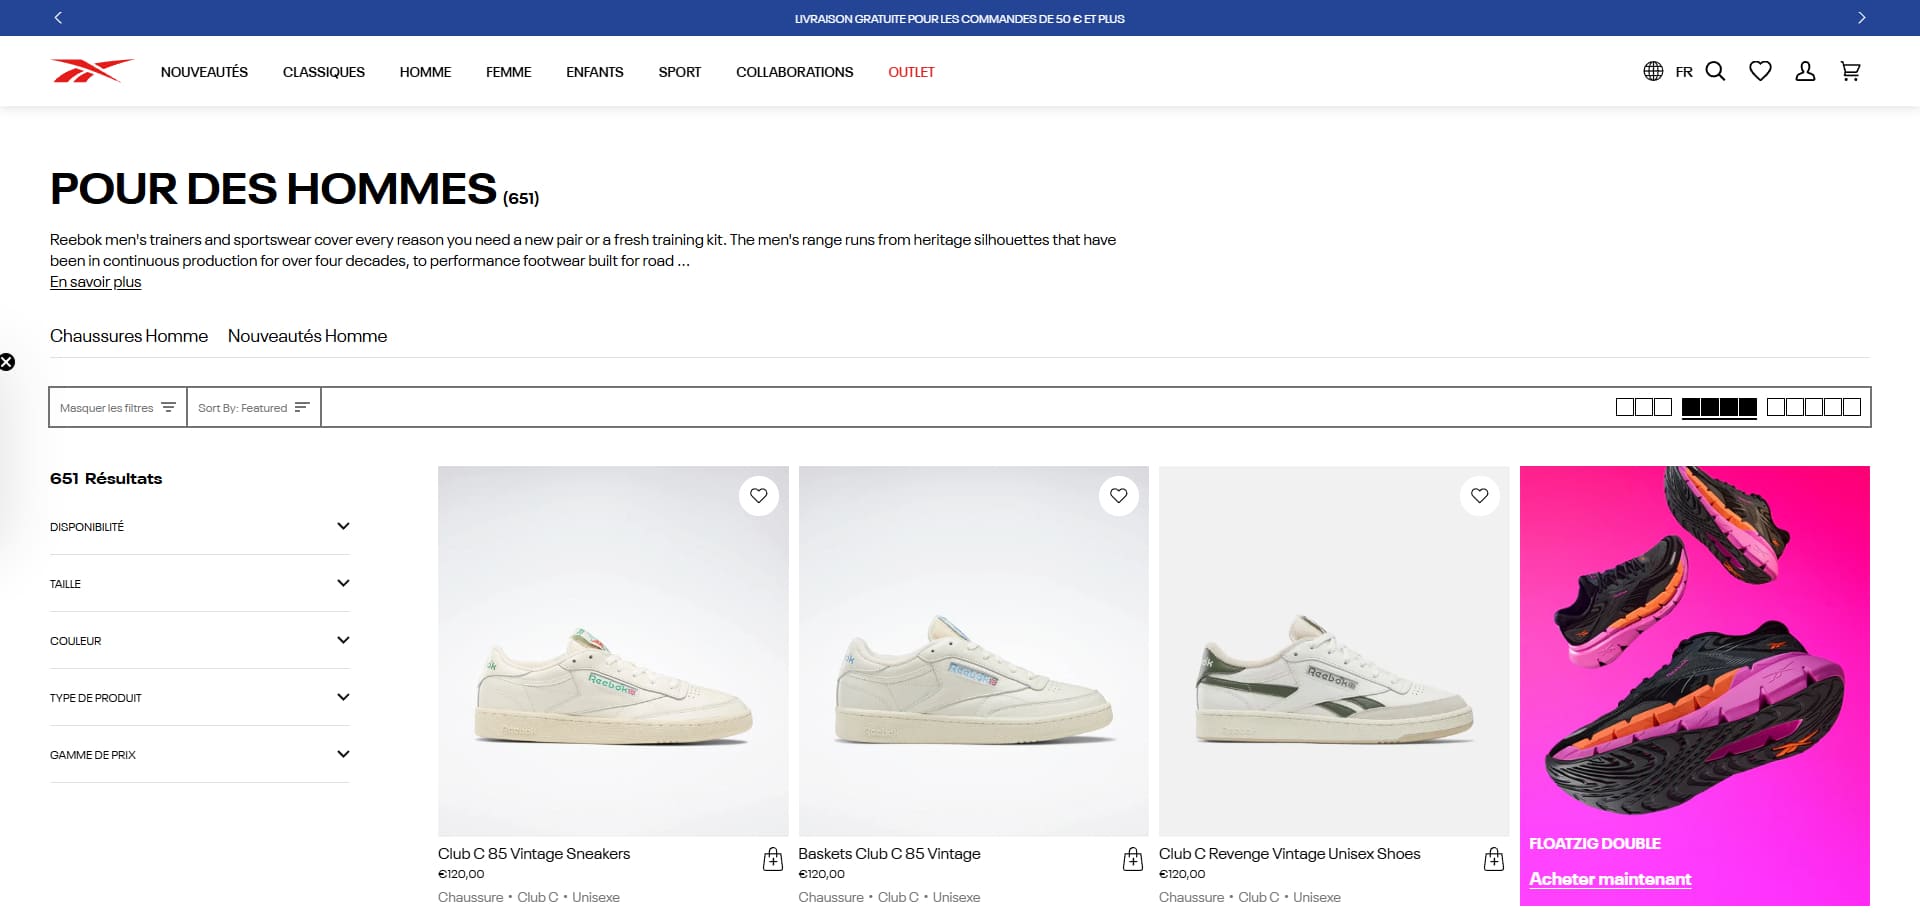Screen dimensions: 1920x919
Task: Favorite the Baskets Club C 85 Vintage
Action: [1119, 495]
